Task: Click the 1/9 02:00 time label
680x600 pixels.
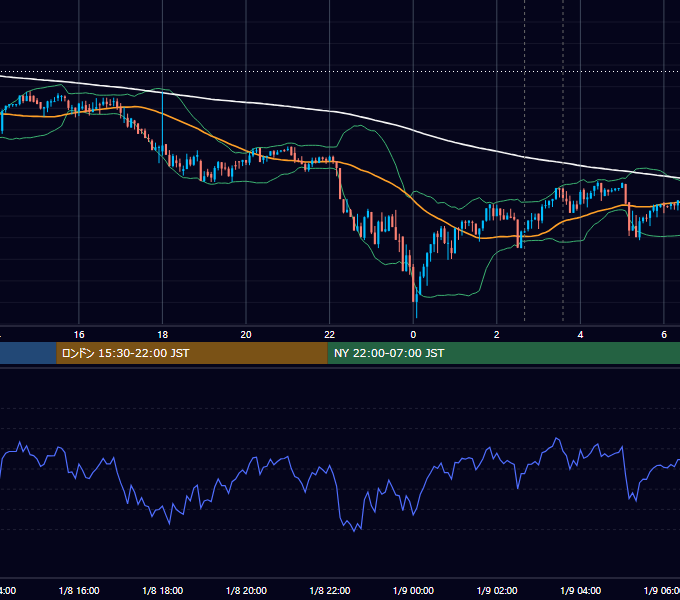Action: [x=497, y=590]
